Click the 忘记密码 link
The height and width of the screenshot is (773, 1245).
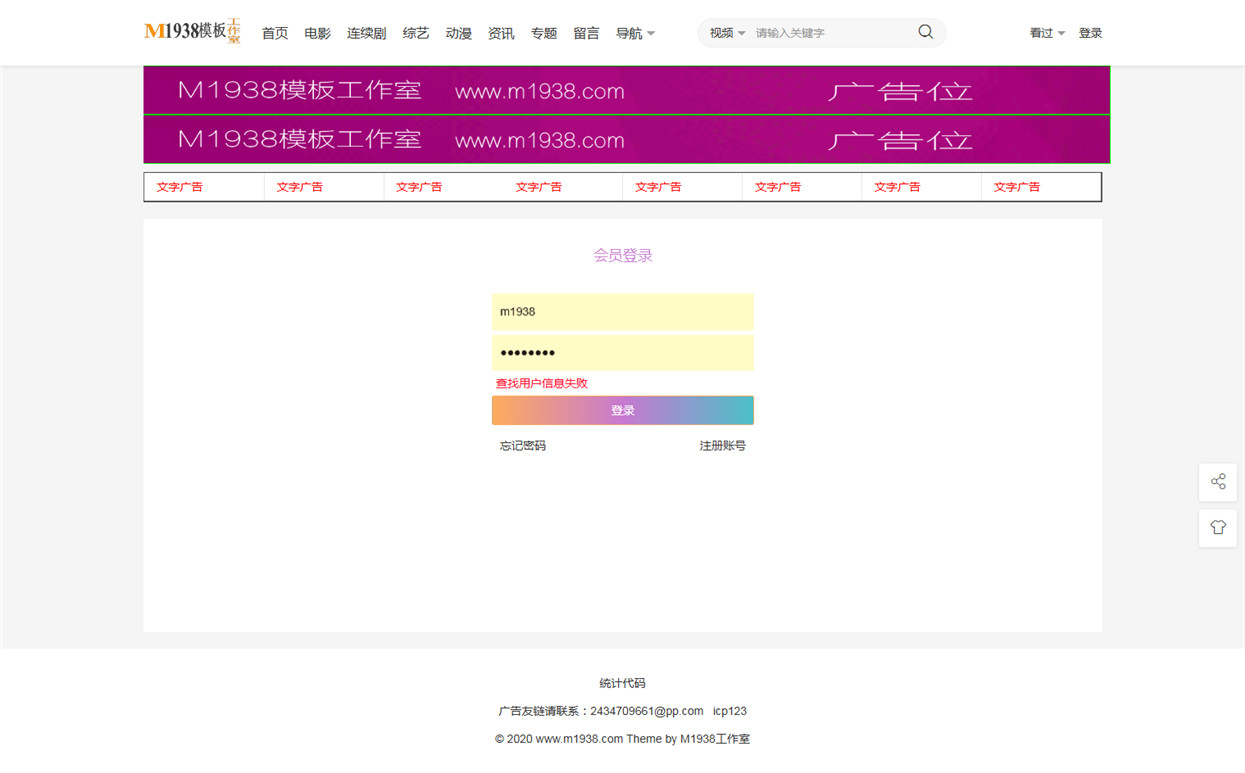click(x=523, y=446)
